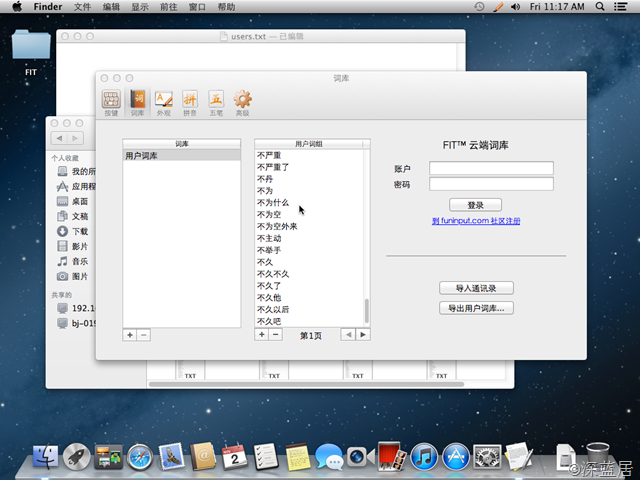Open the 窗口 menu
This screenshot has height=480, width=640.
(x=197, y=7)
